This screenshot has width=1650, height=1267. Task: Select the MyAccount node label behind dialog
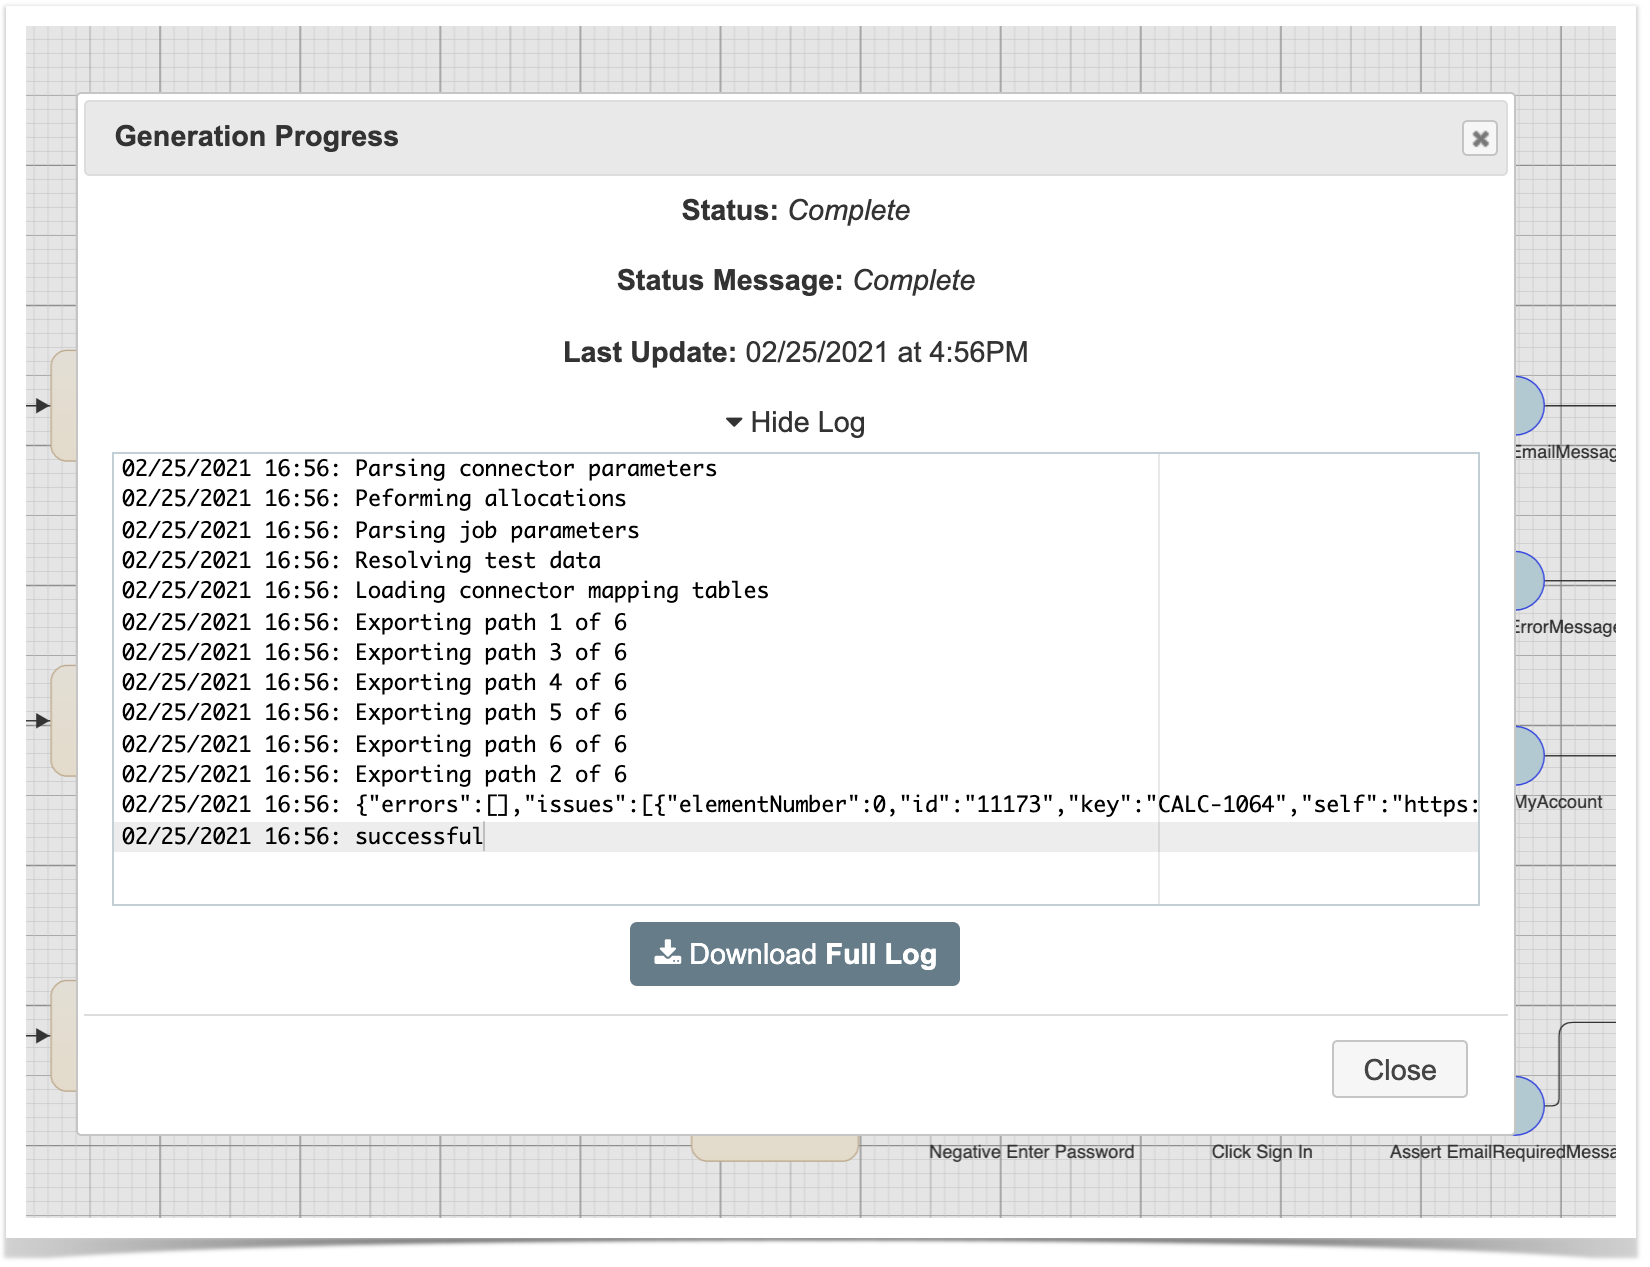[1559, 802]
